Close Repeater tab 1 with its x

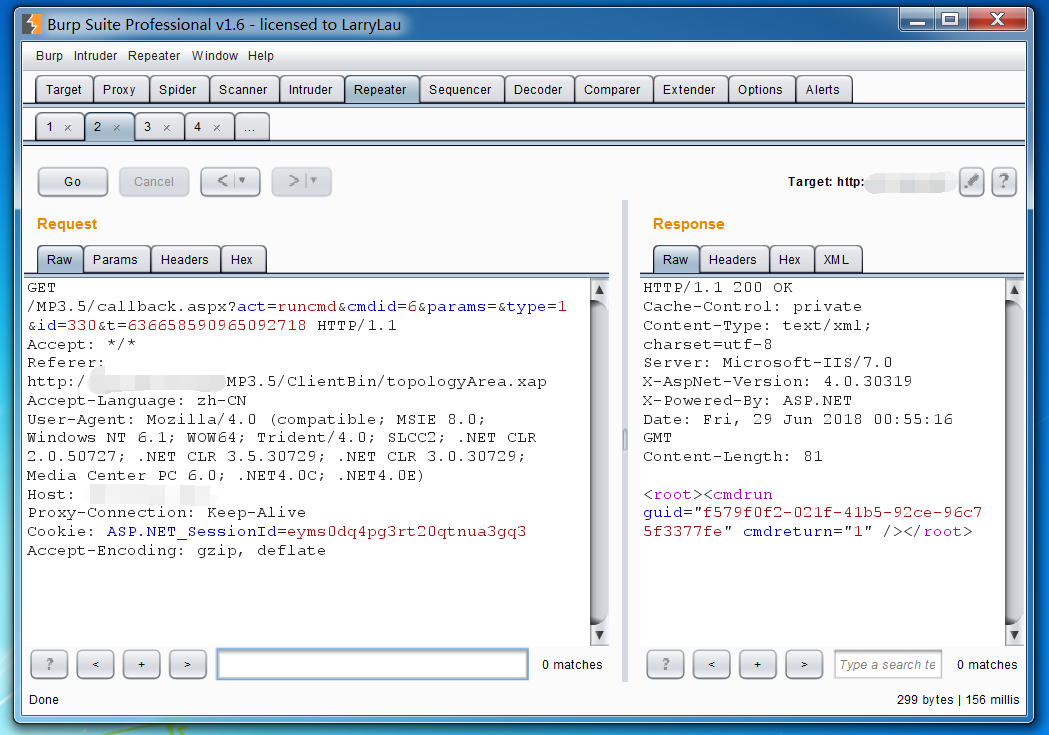click(68, 128)
